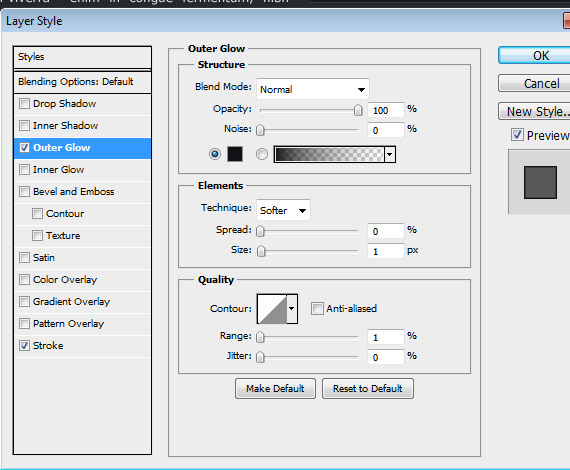
Task: Uncheck the Stroke checkbox
Action: 24,346
